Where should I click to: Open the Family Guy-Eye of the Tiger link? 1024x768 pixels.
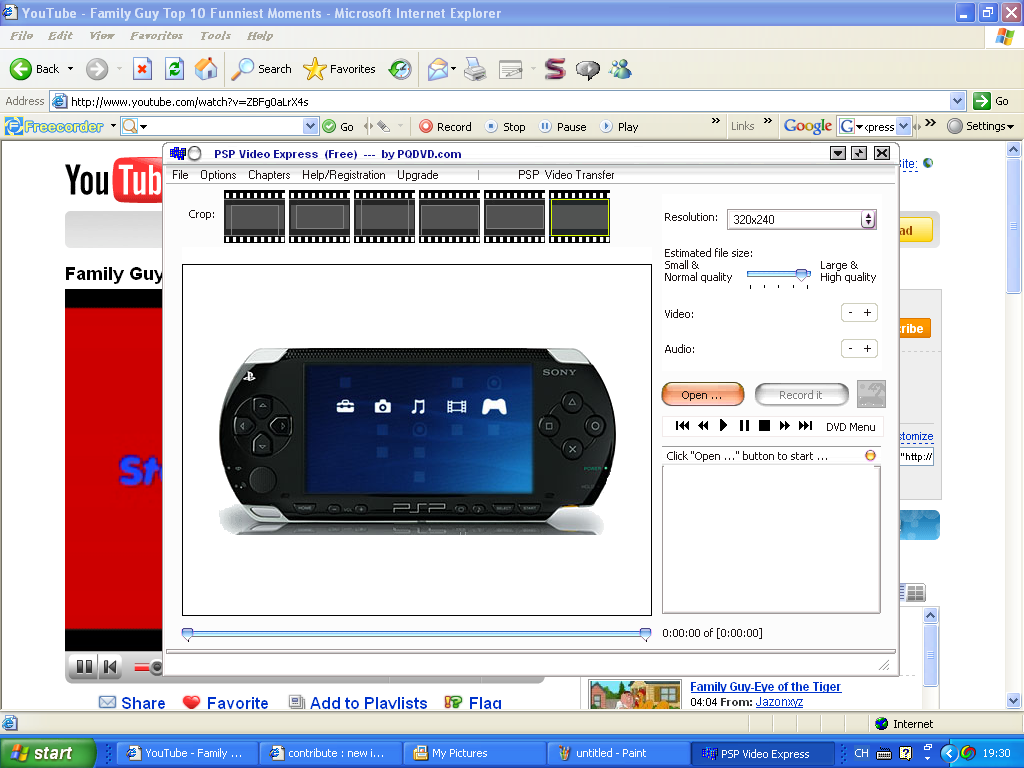click(x=764, y=686)
